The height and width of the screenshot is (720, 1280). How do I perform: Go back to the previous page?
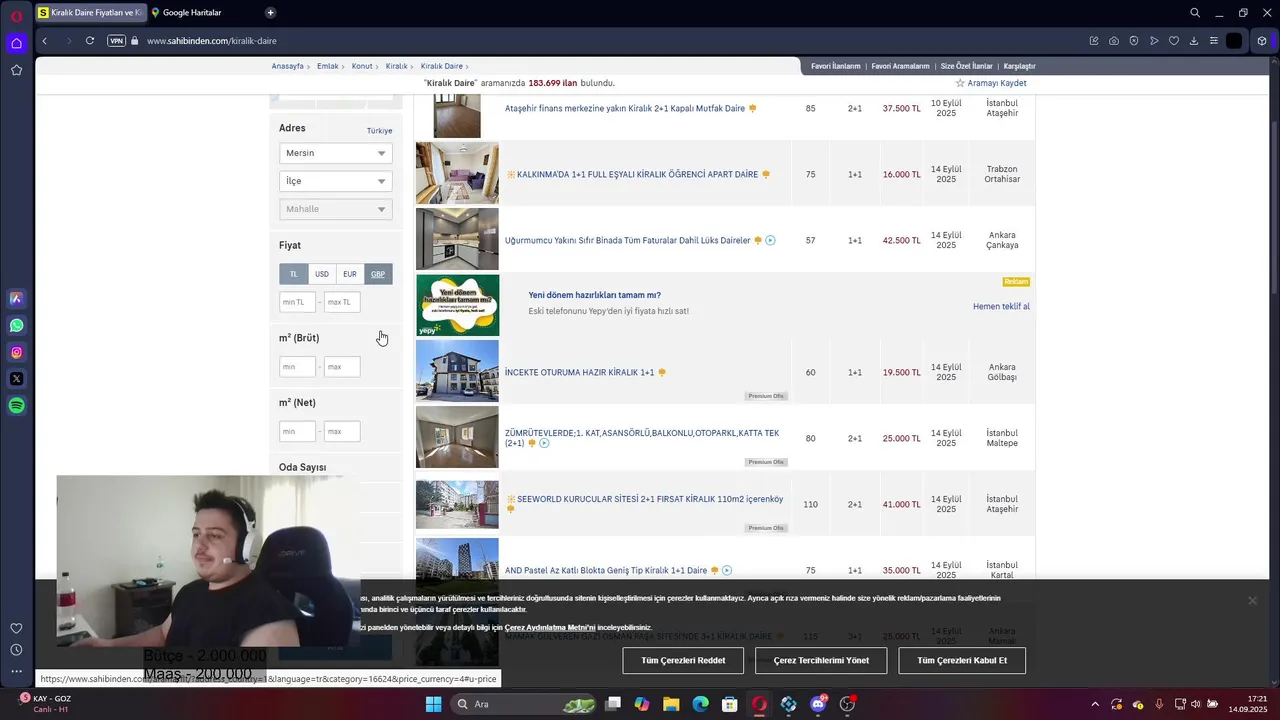(x=44, y=41)
